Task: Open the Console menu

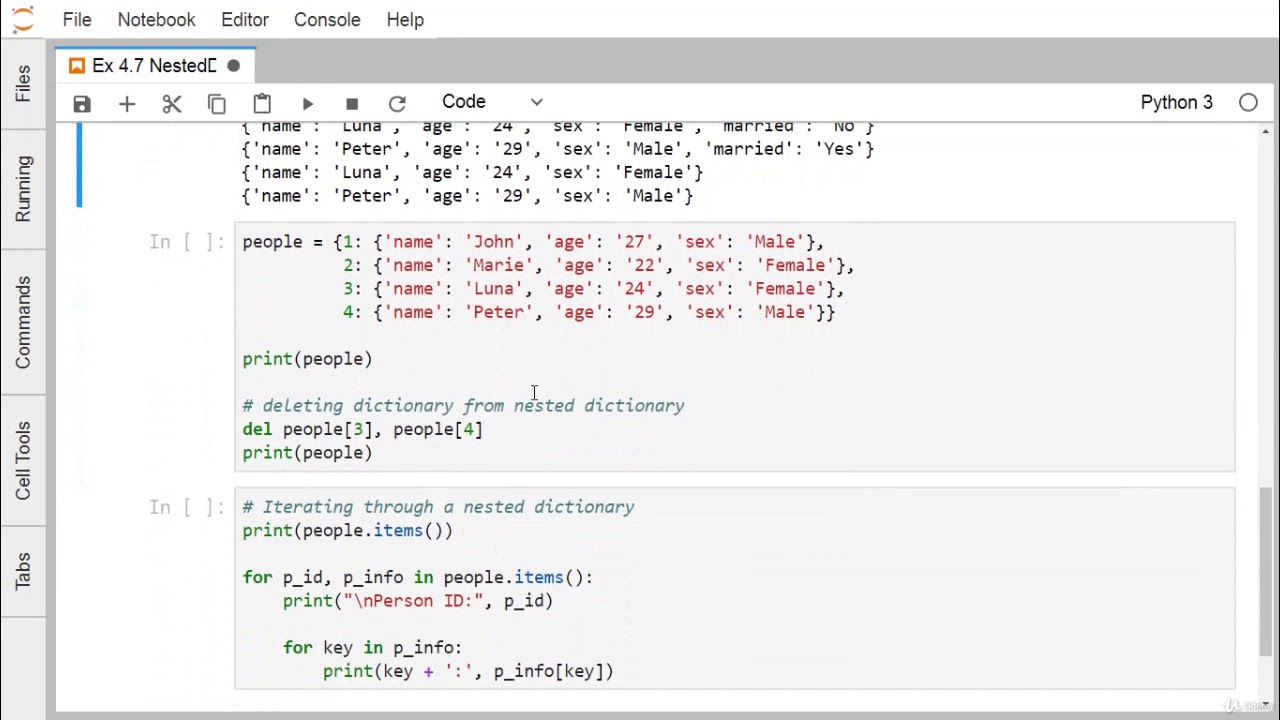Action: click(327, 20)
